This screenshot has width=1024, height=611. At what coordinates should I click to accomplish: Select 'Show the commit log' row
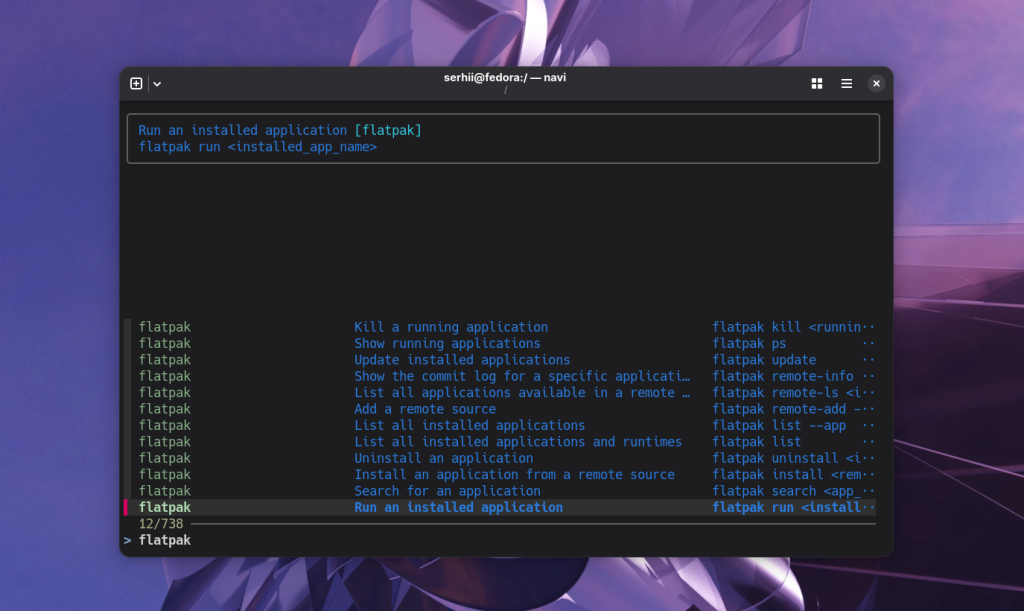coord(500,376)
